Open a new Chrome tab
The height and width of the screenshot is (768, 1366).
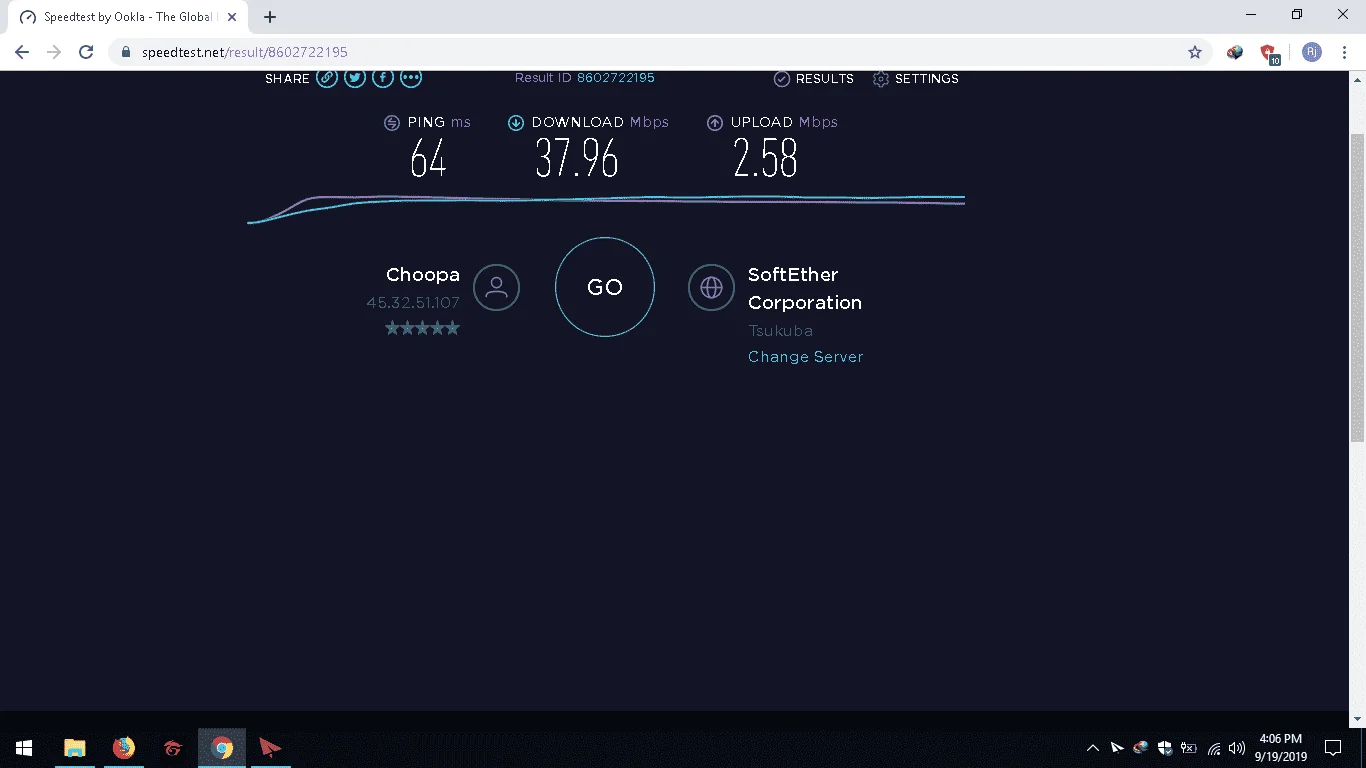[269, 17]
